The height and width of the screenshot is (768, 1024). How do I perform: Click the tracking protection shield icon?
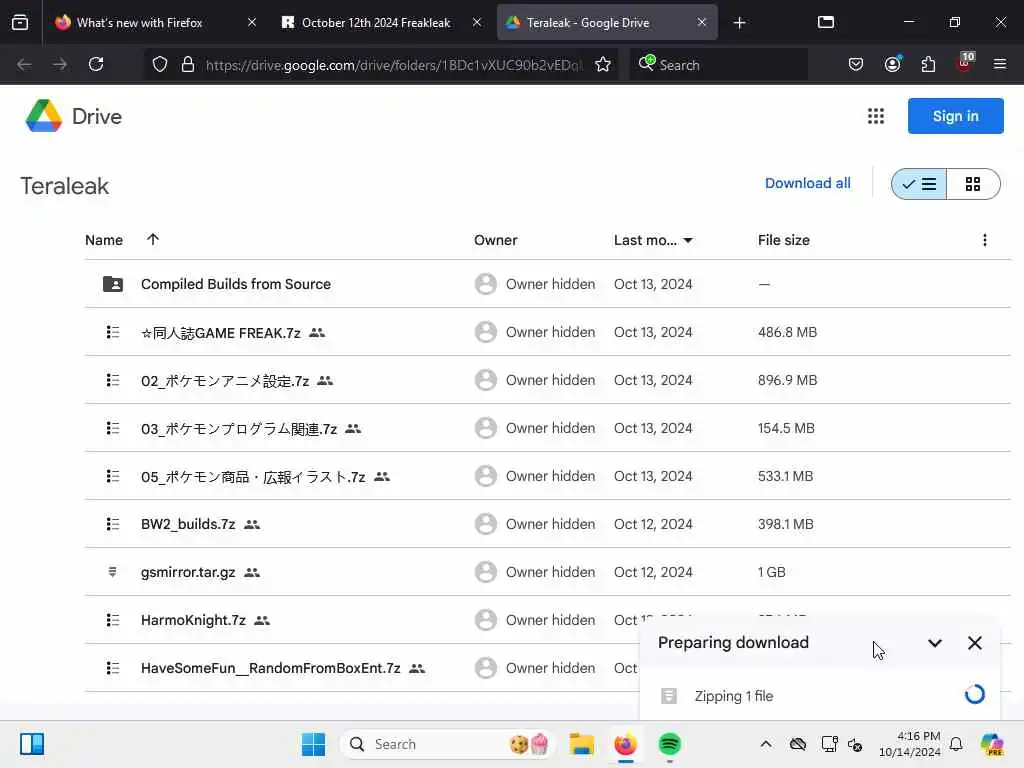coord(160,65)
